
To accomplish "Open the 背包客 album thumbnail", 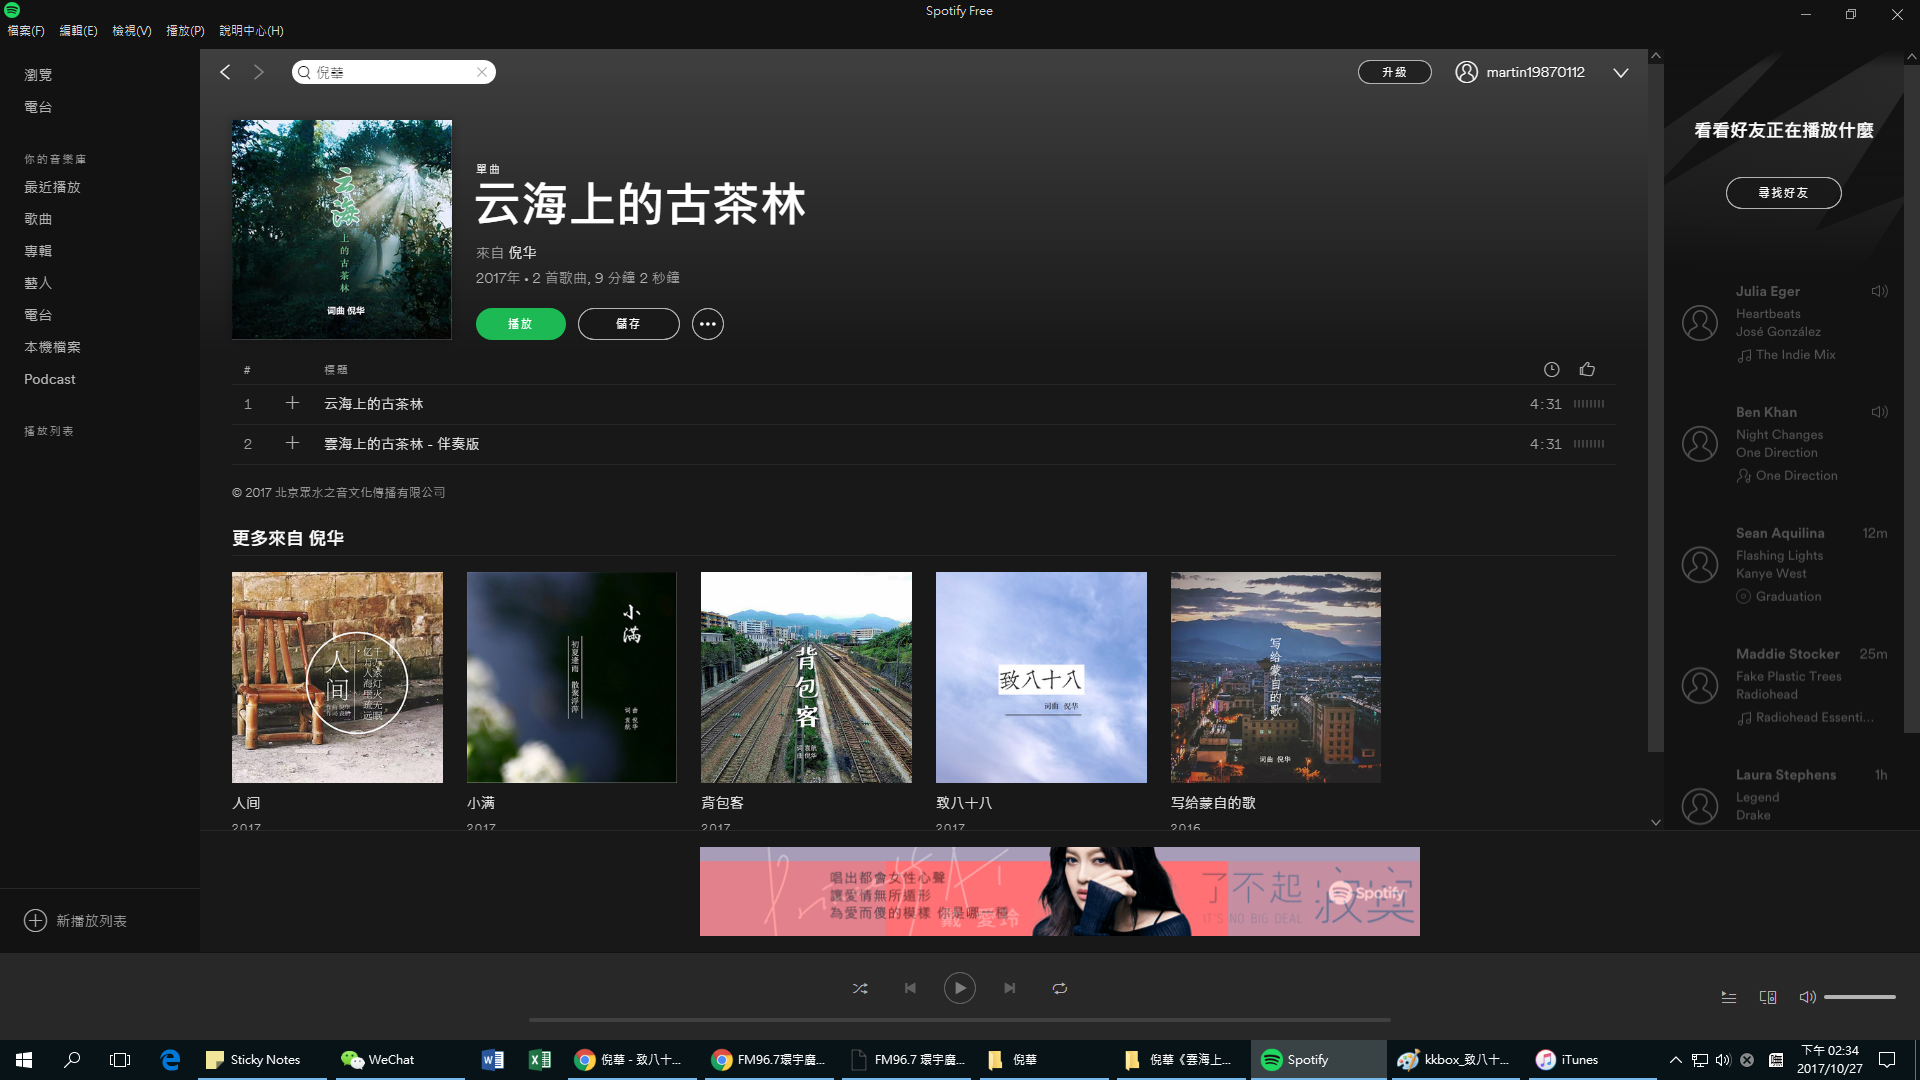I will (x=806, y=677).
